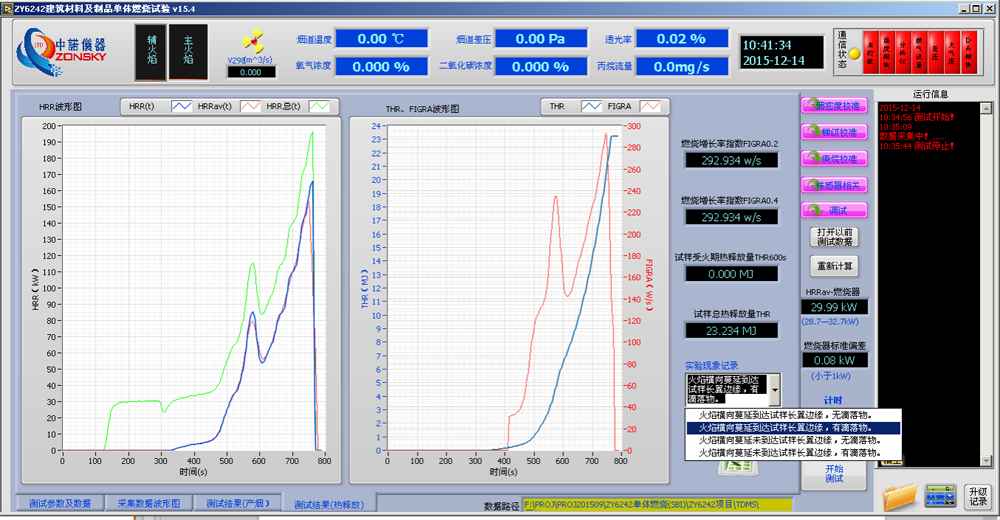
Task: Switch to the 测试参数及数据 tab
Action: point(60,503)
